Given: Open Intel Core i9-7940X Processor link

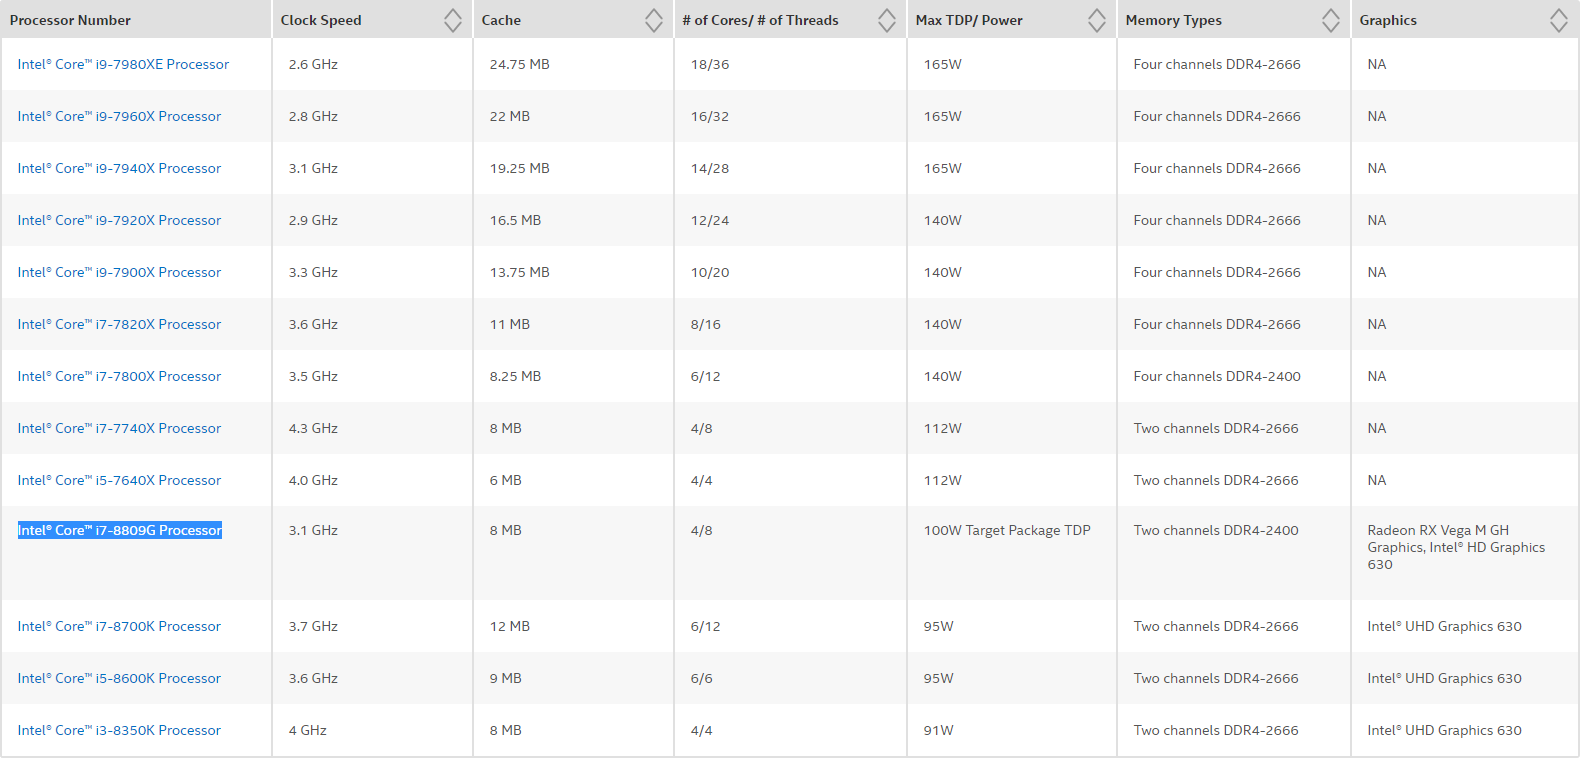Looking at the screenshot, I should pos(119,168).
